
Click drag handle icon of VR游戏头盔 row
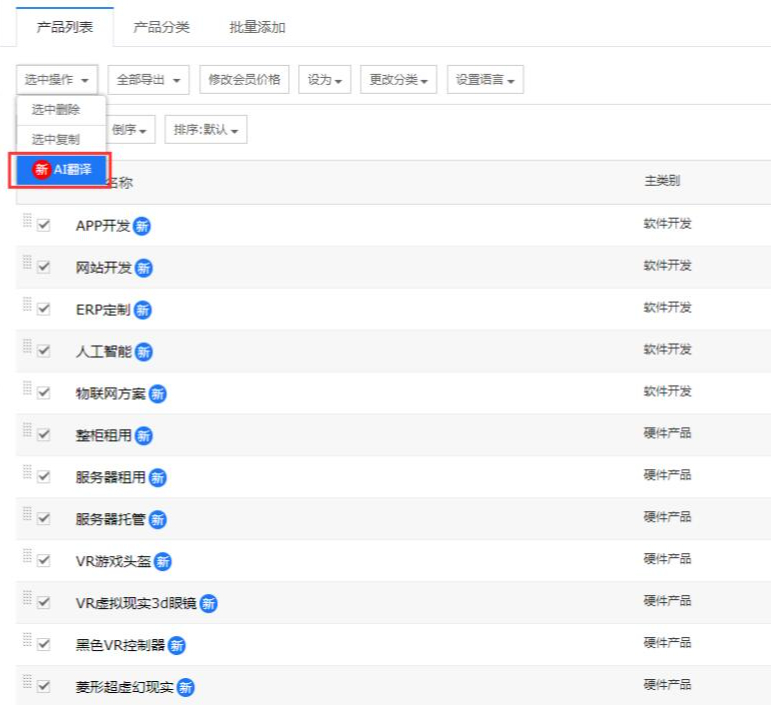pyautogui.click(x=28, y=556)
